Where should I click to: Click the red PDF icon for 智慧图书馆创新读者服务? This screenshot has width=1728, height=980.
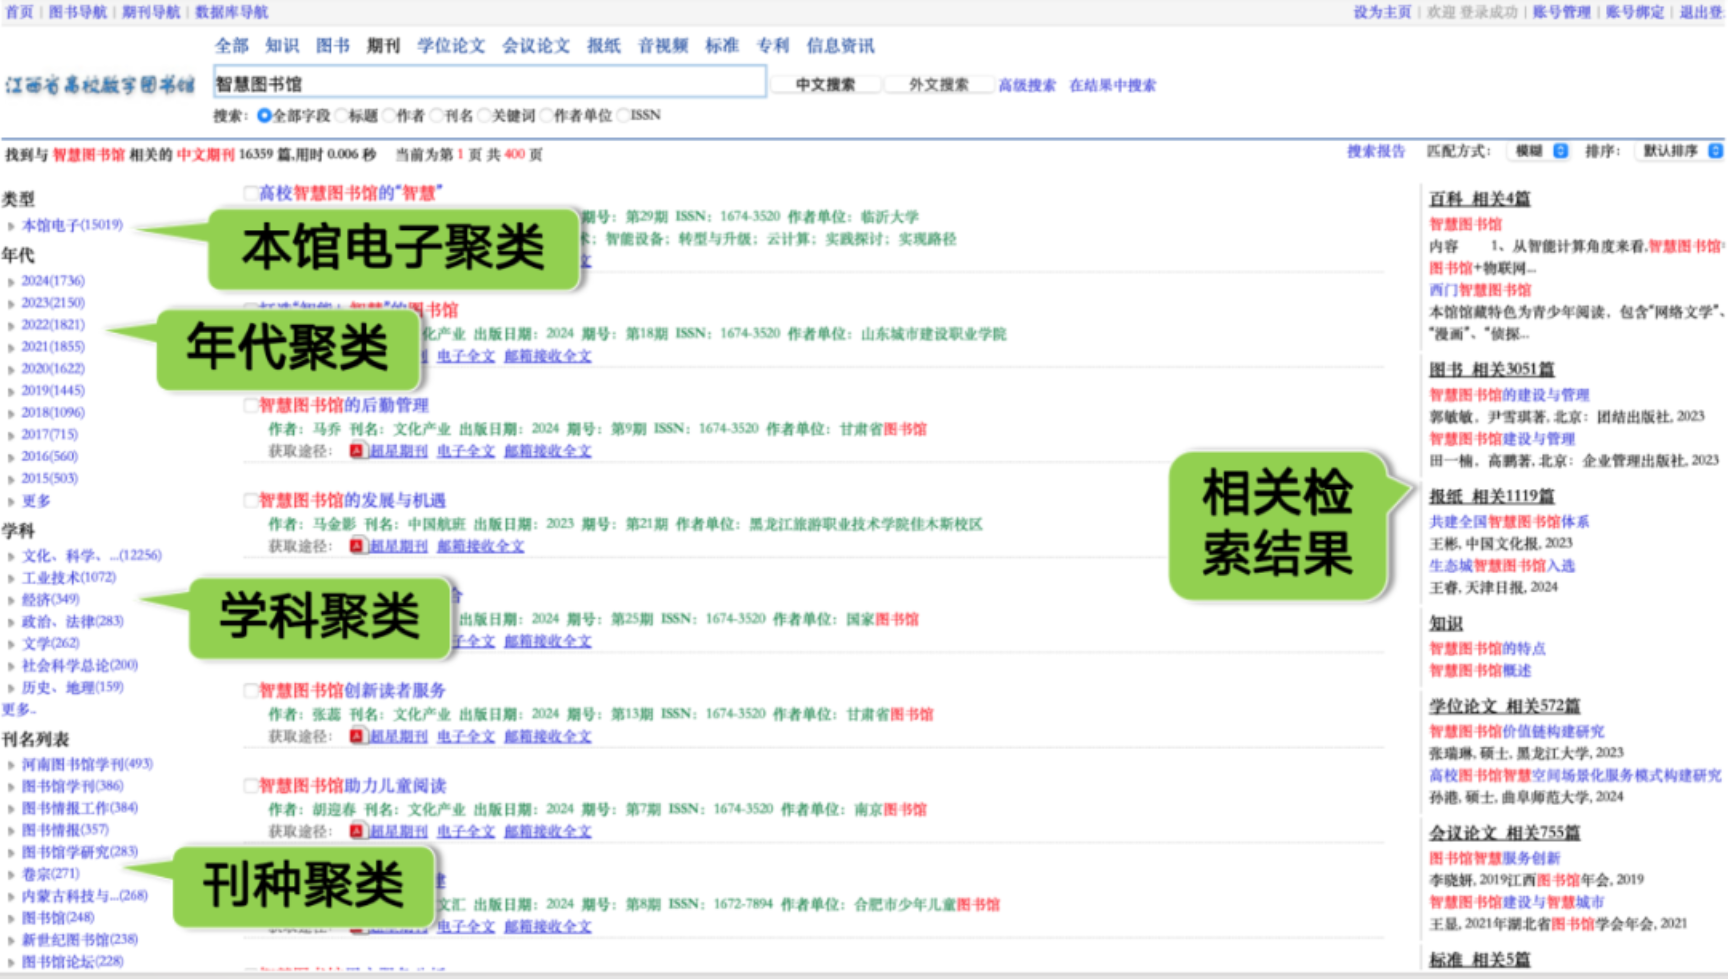click(x=357, y=736)
